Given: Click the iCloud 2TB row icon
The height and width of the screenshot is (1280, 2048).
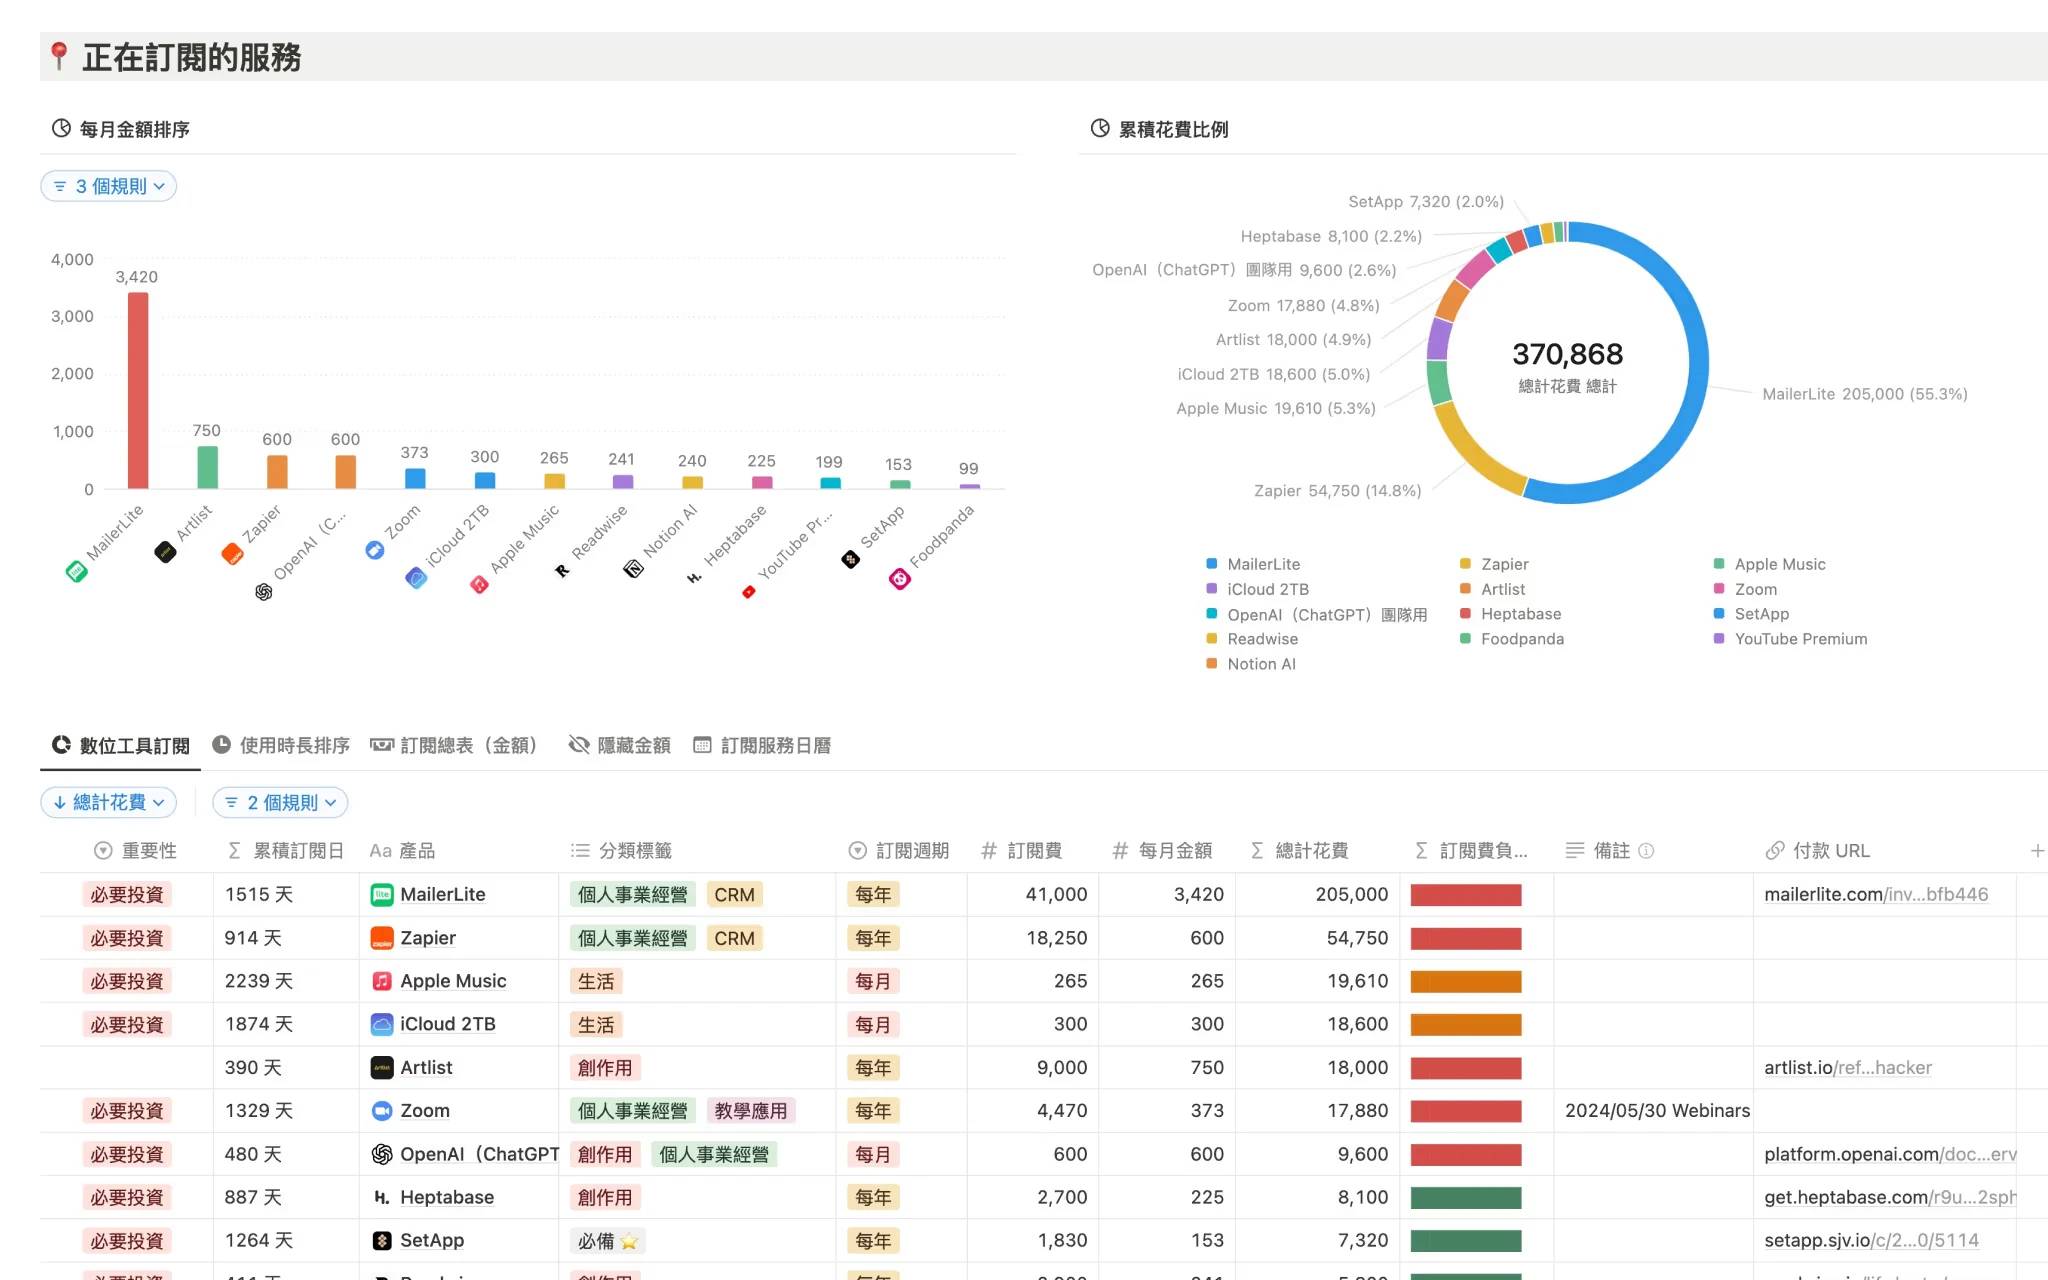Looking at the screenshot, I should coord(381,1024).
